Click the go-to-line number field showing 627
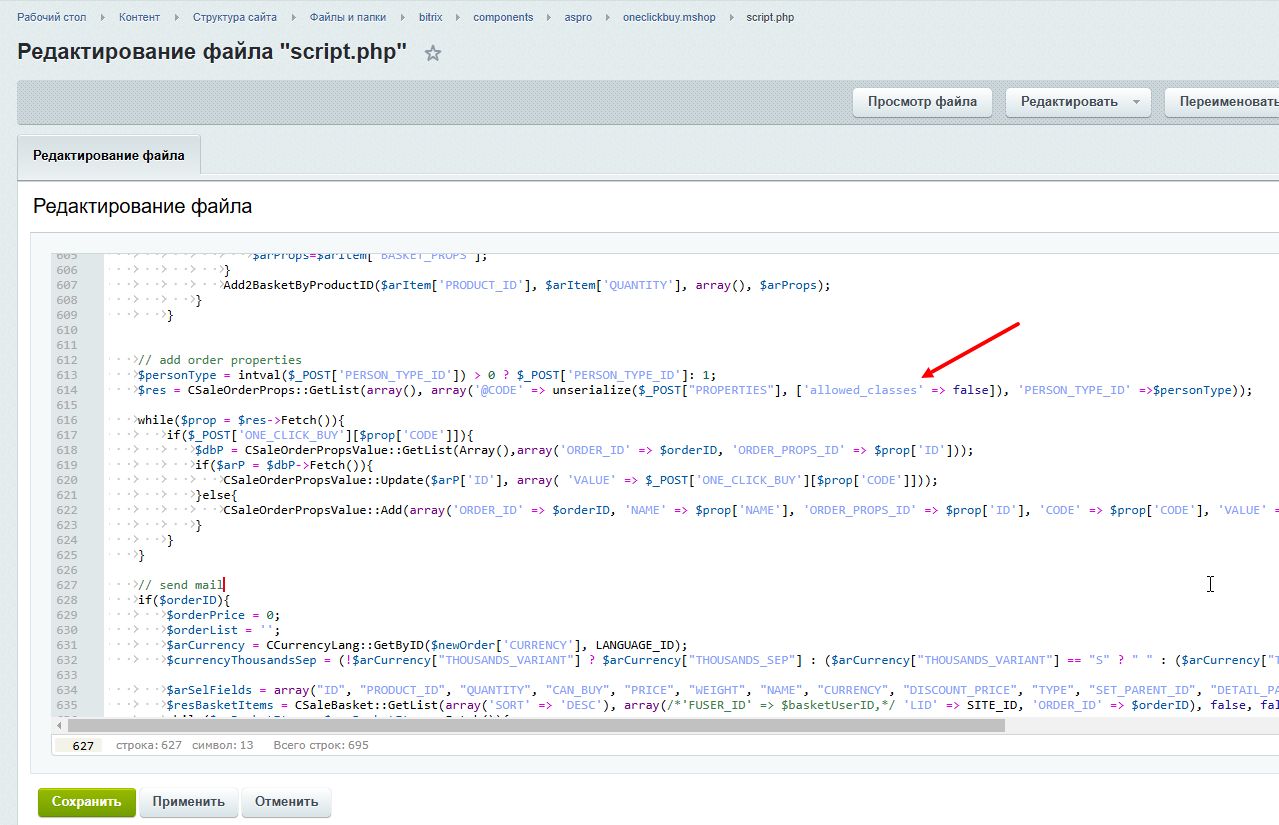1279x825 pixels. pos(82,745)
